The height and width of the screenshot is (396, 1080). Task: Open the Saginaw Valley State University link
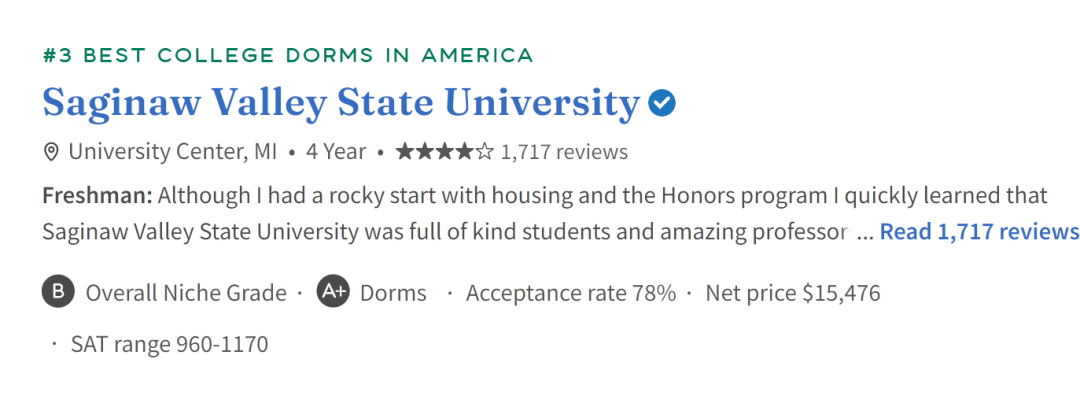coord(341,103)
